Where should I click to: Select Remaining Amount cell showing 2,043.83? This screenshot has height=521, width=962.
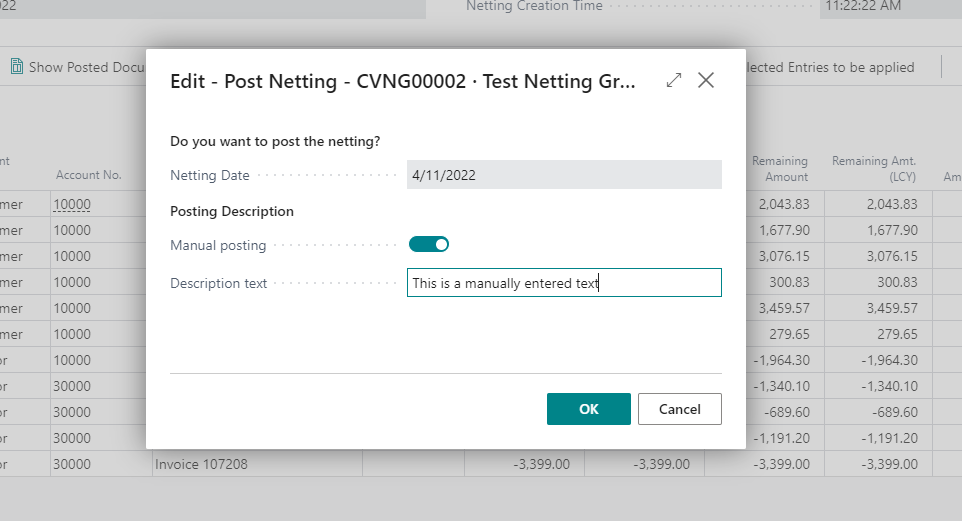pyautogui.click(x=783, y=204)
